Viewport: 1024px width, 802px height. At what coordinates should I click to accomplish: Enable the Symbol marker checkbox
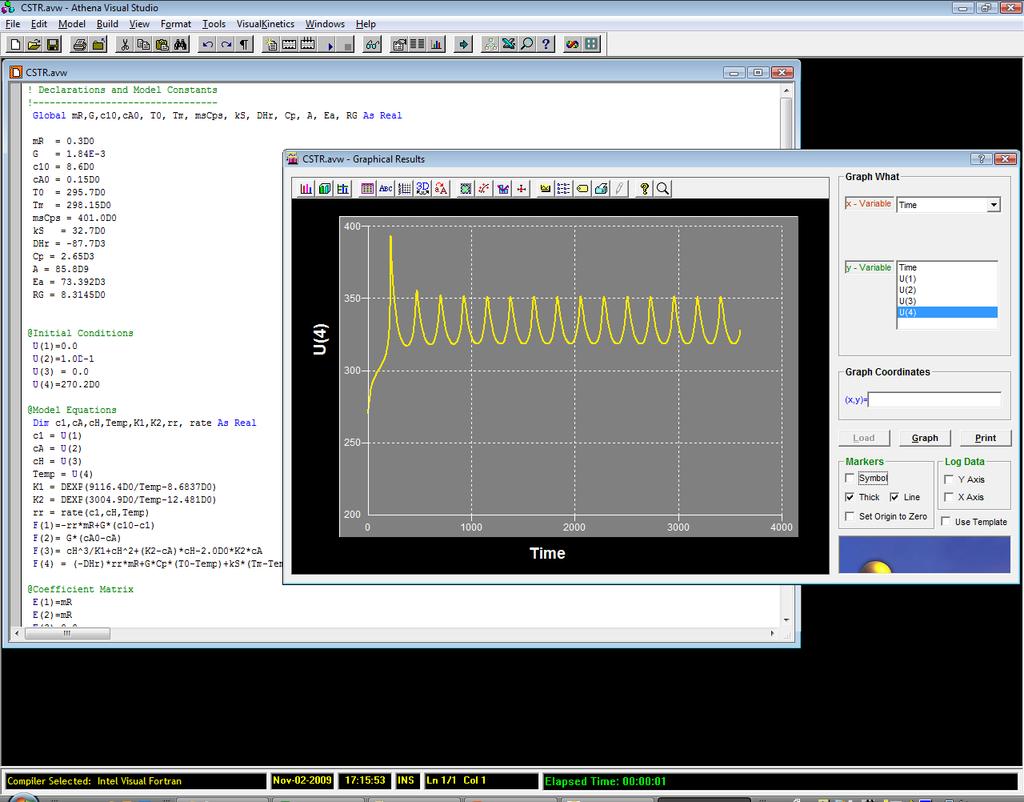pyautogui.click(x=850, y=478)
